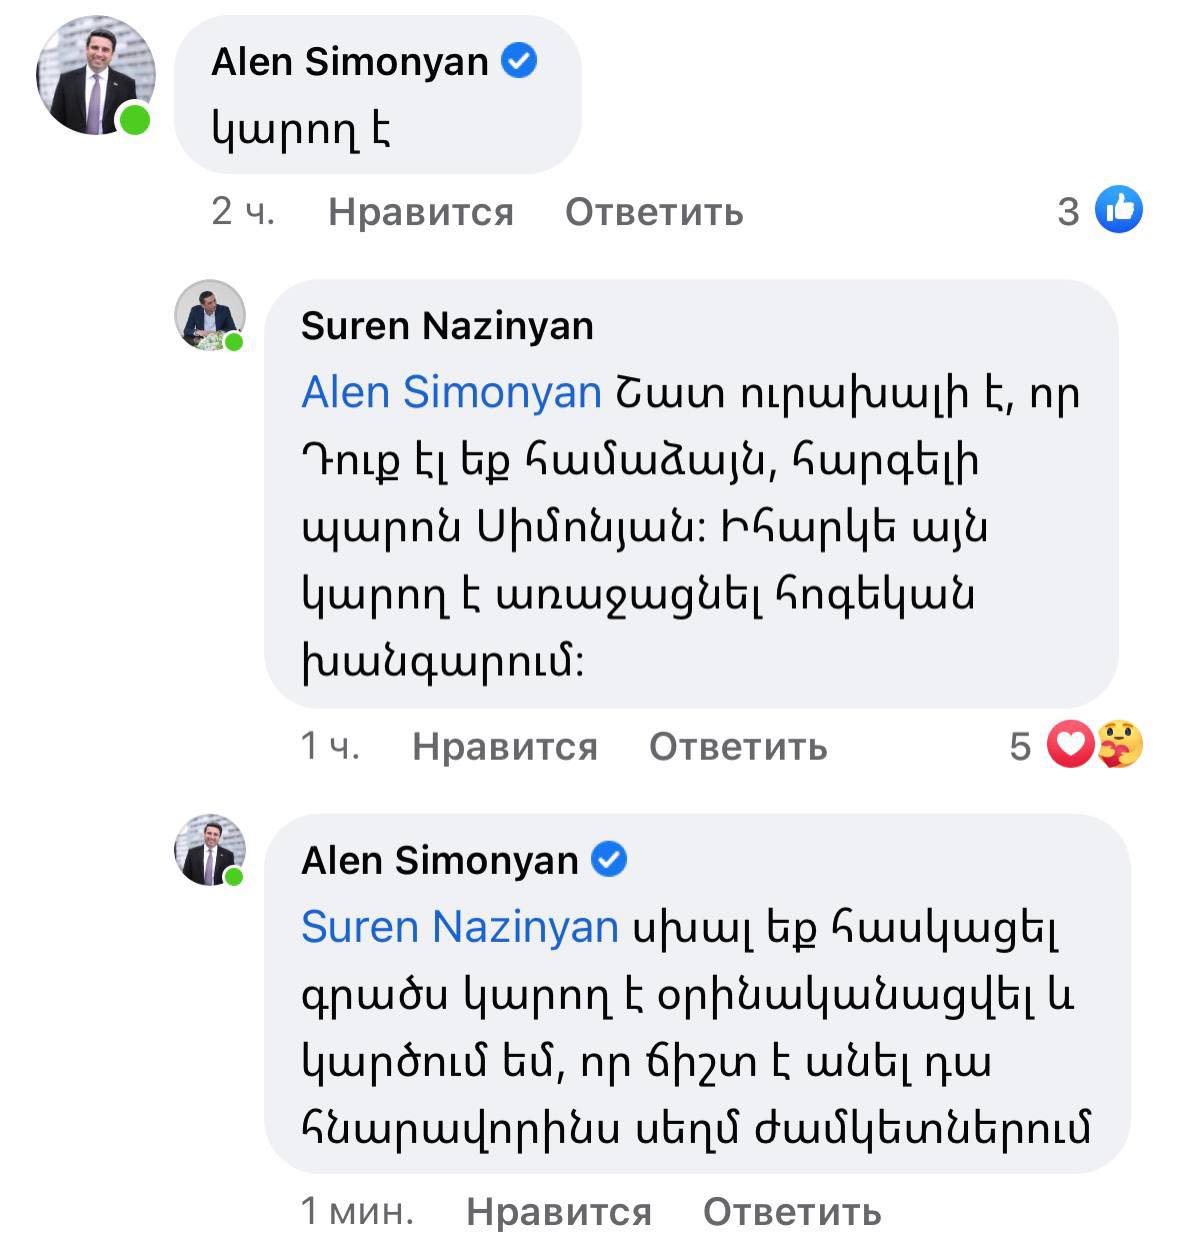Click the red heart reaction icon

click(x=1069, y=745)
